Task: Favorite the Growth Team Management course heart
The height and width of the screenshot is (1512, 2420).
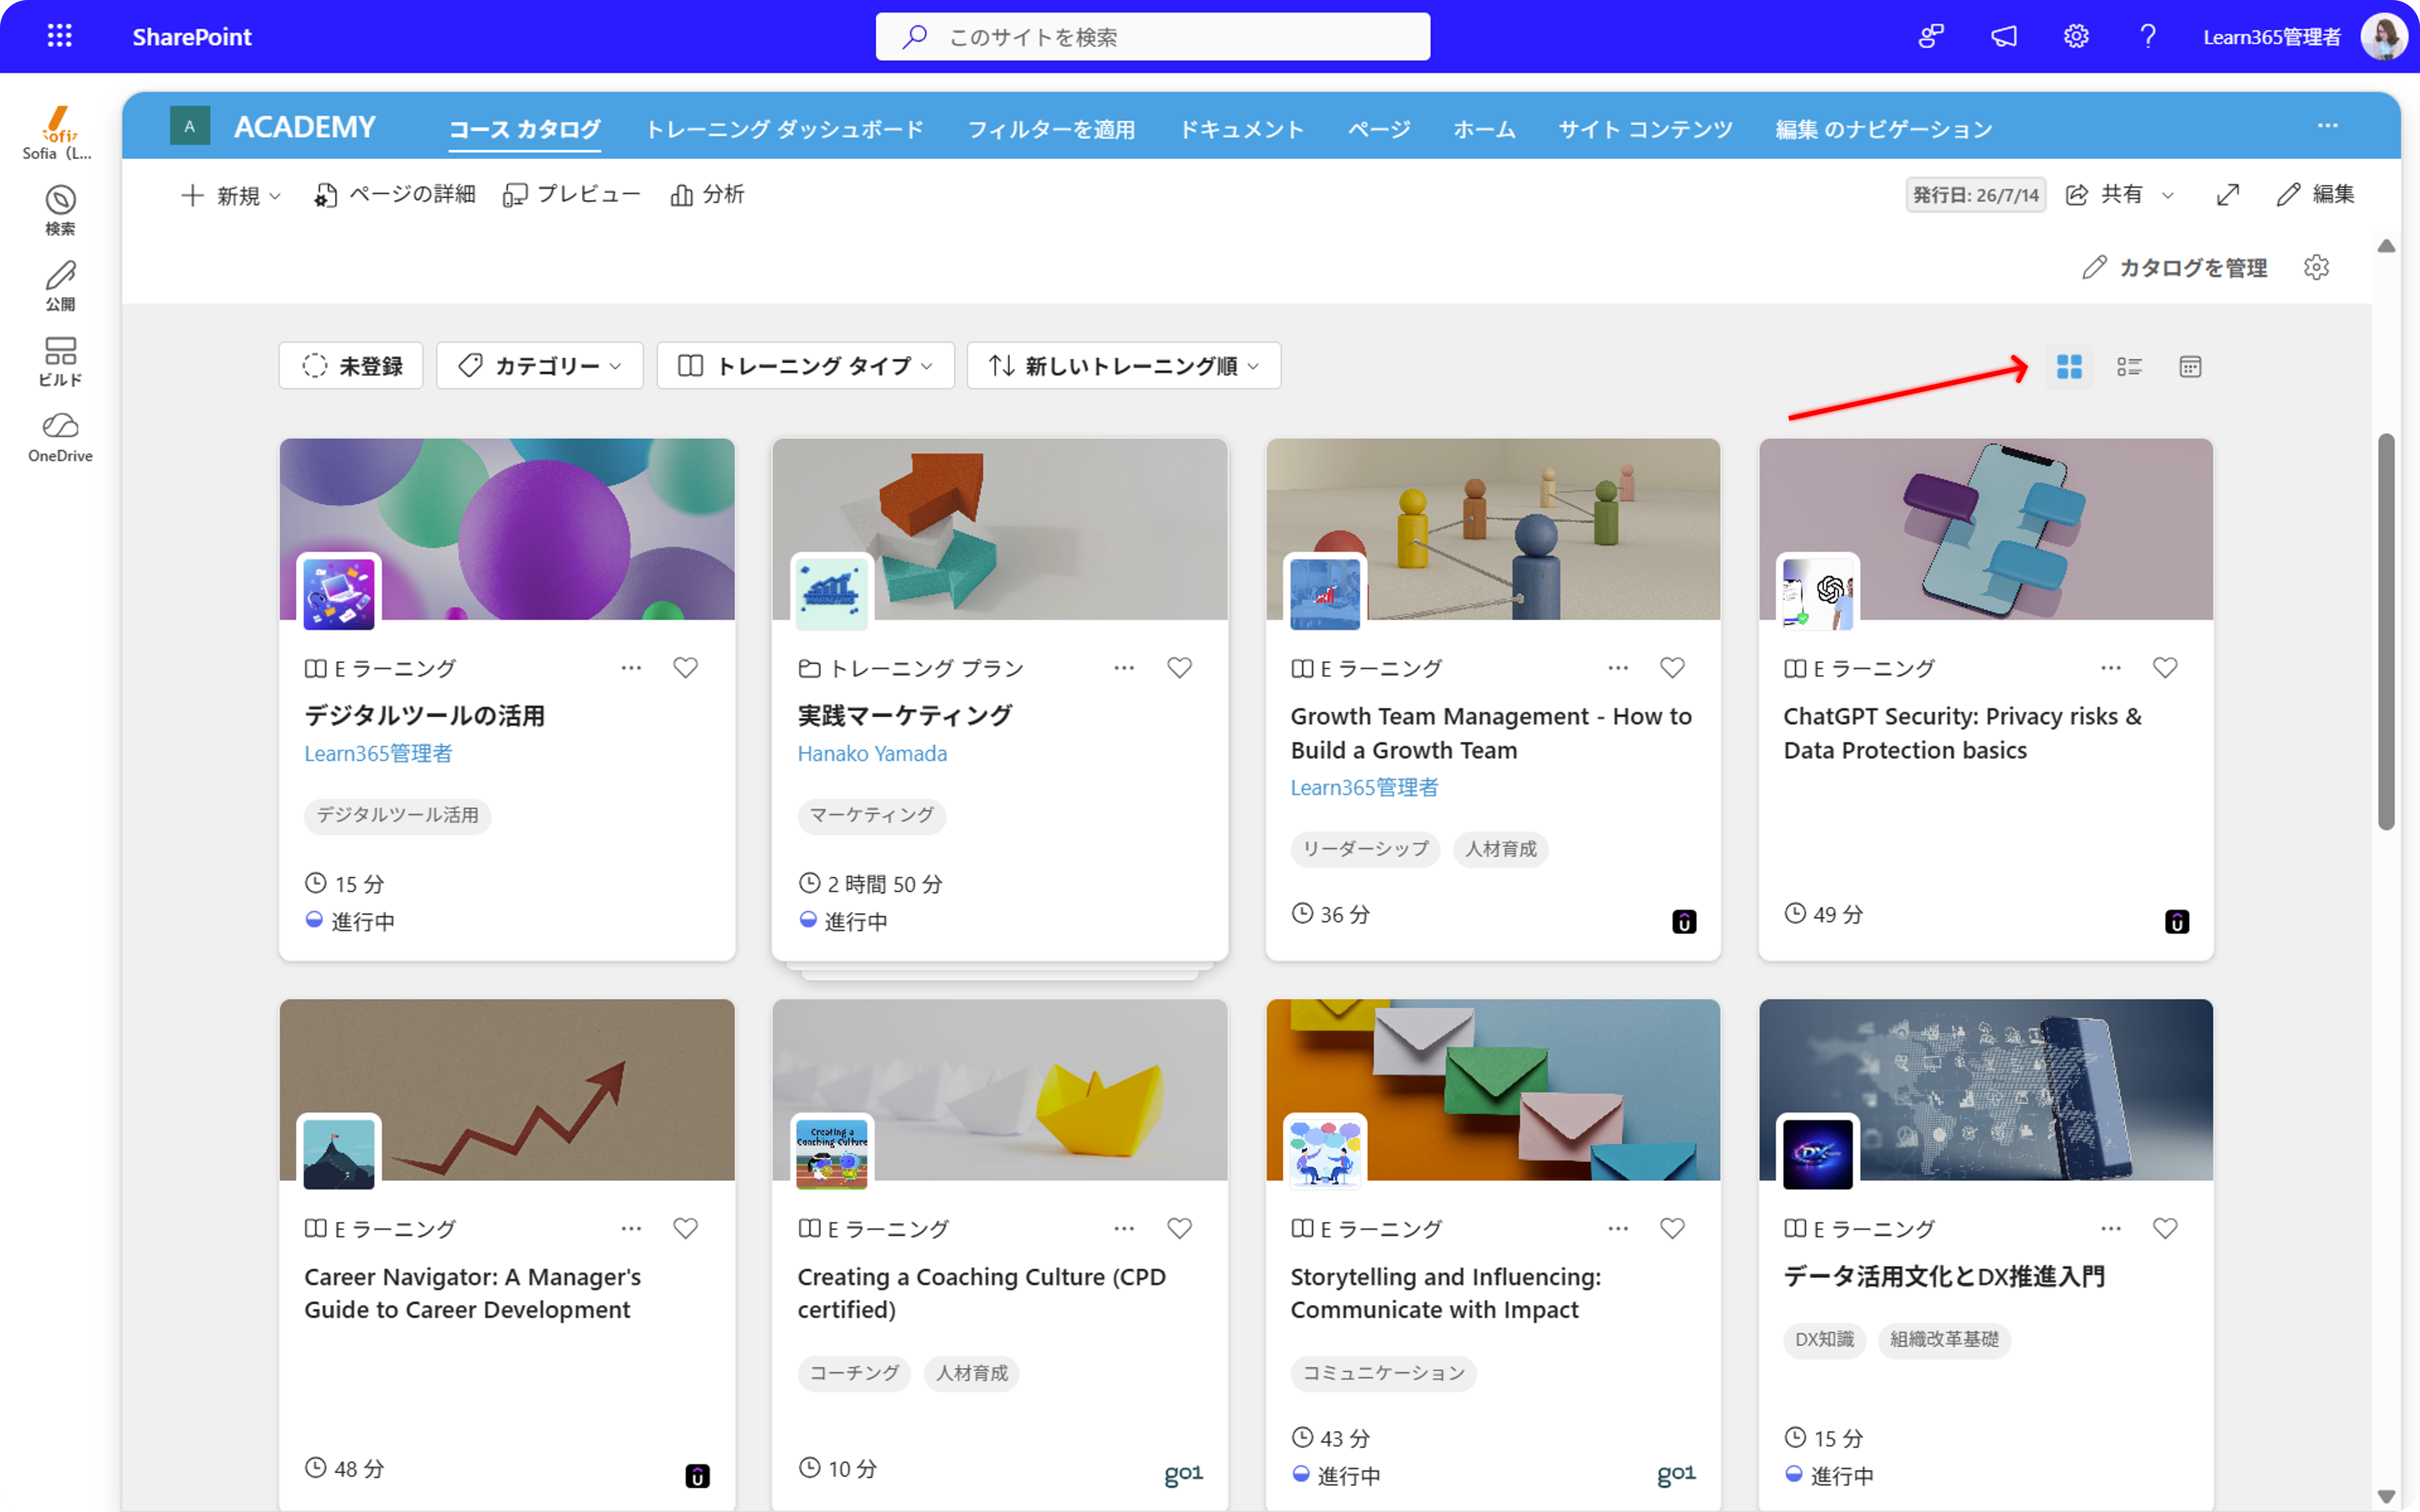Action: (1672, 668)
